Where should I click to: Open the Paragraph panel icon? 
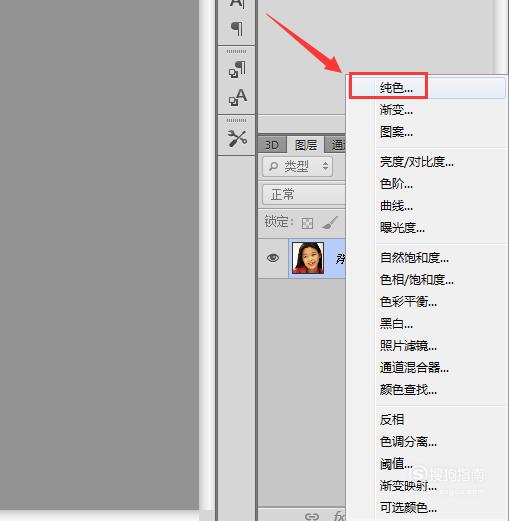click(237, 28)
